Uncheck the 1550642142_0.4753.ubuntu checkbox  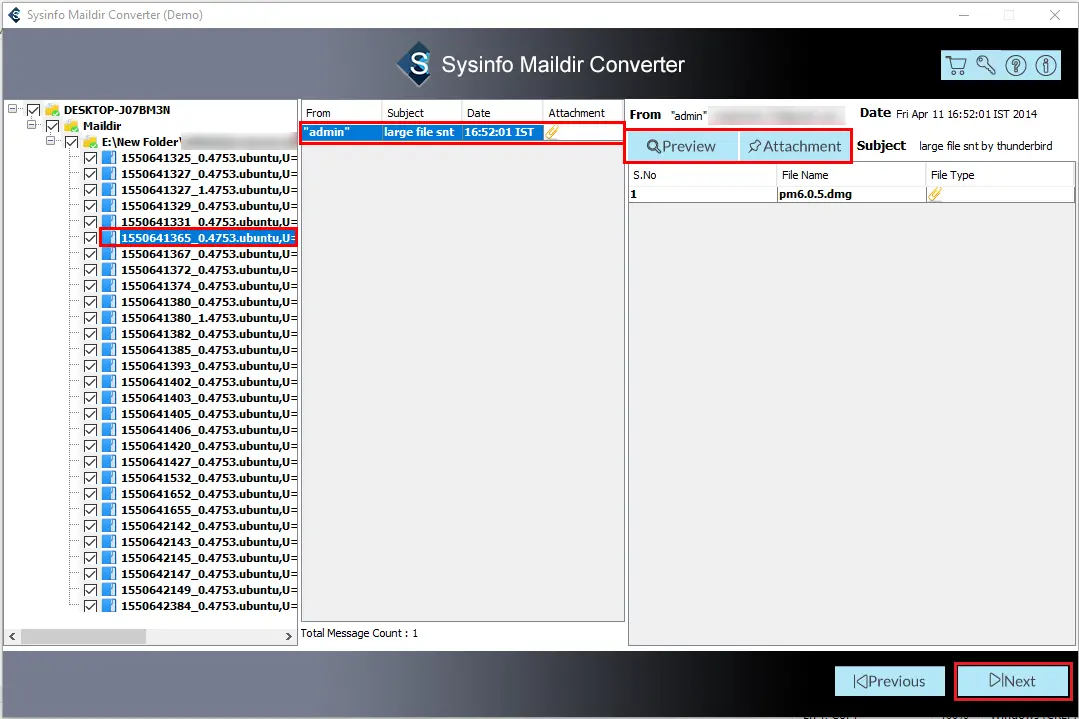(90, 526)
